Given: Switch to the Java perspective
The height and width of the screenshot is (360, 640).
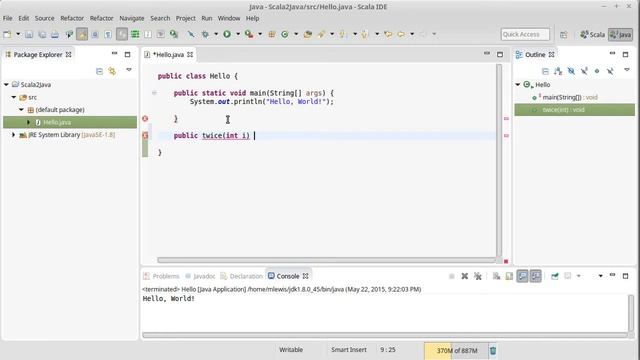Looking at the screenshot, I should [620, 35].
